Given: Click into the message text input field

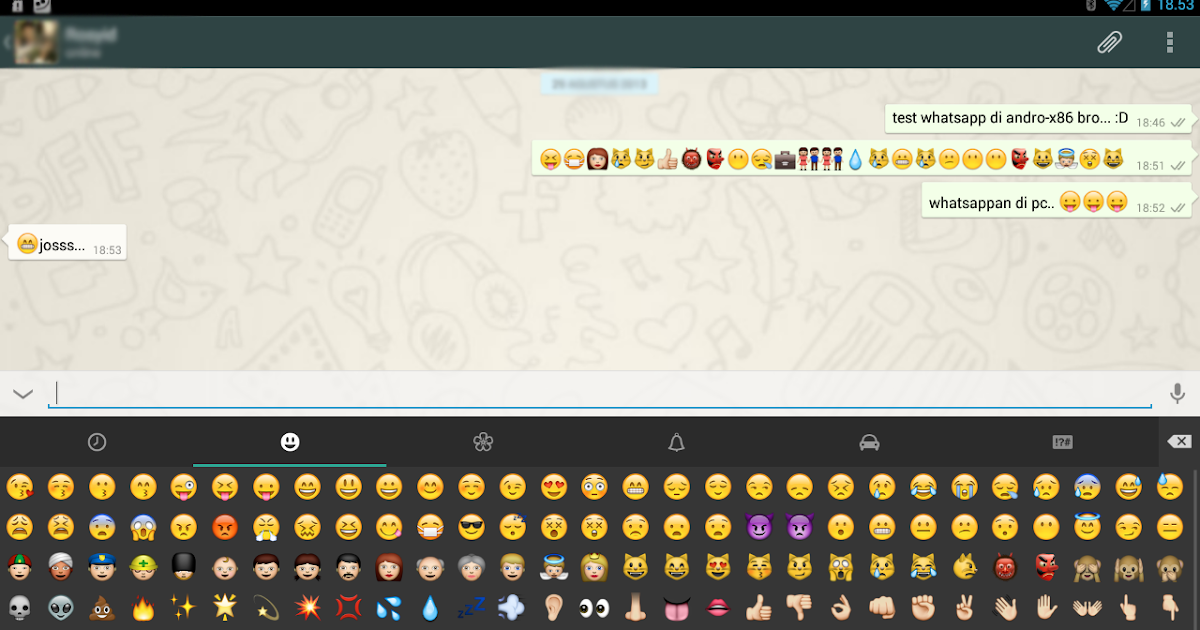Looking at the screenshot, I should (x=600, y=393).
